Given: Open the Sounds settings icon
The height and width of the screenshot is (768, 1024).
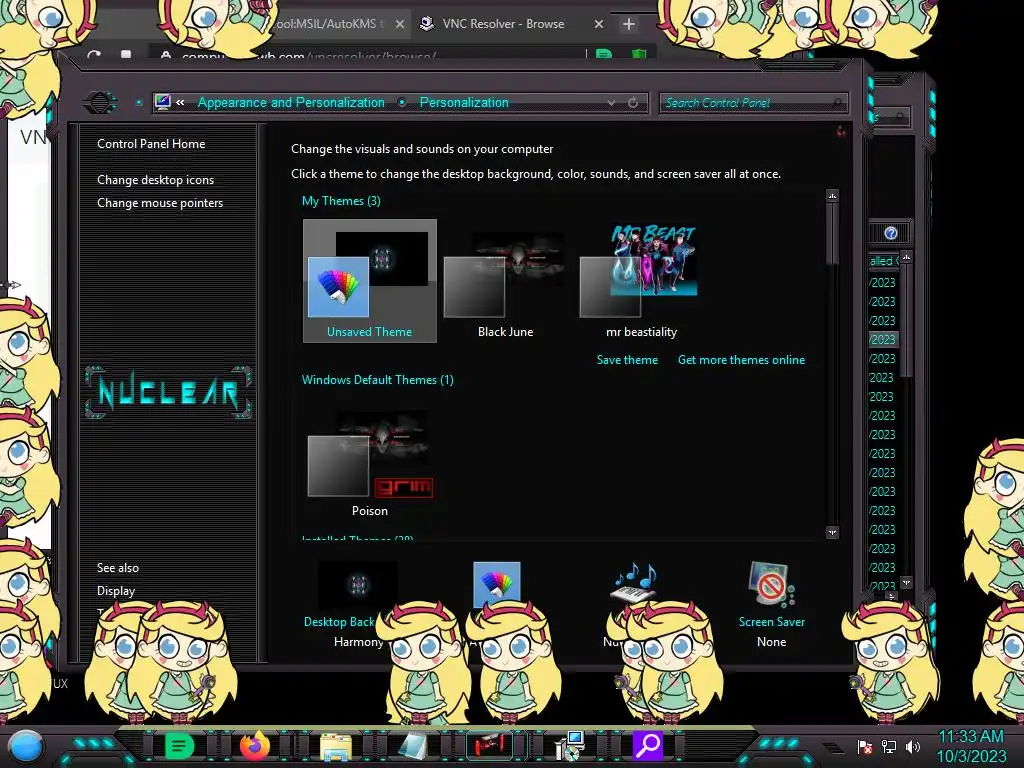Looking at the screenshot, I should pyautogui.click(x=633, y=583).
